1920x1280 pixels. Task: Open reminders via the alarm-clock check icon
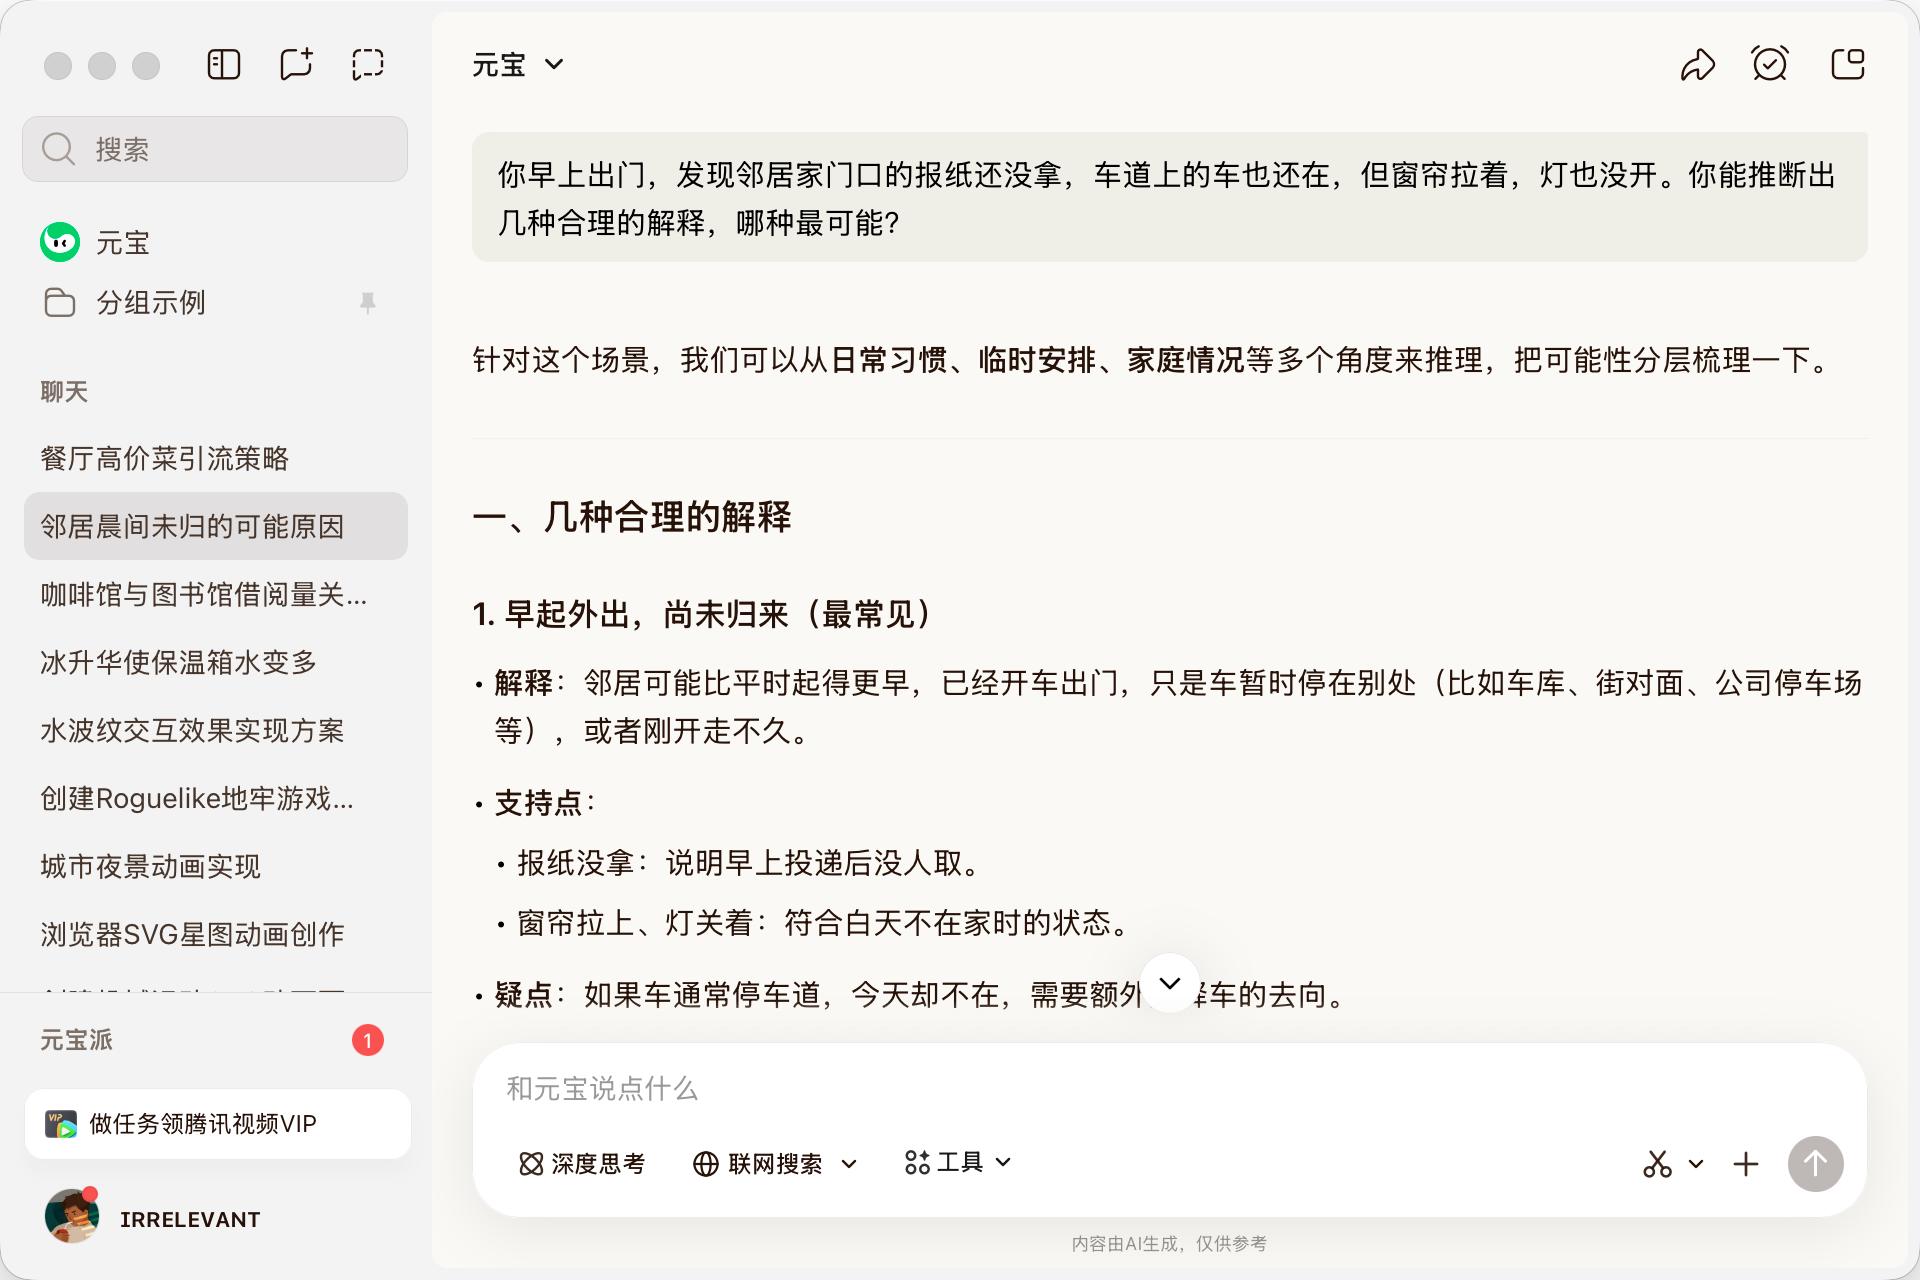point(1770,63)
